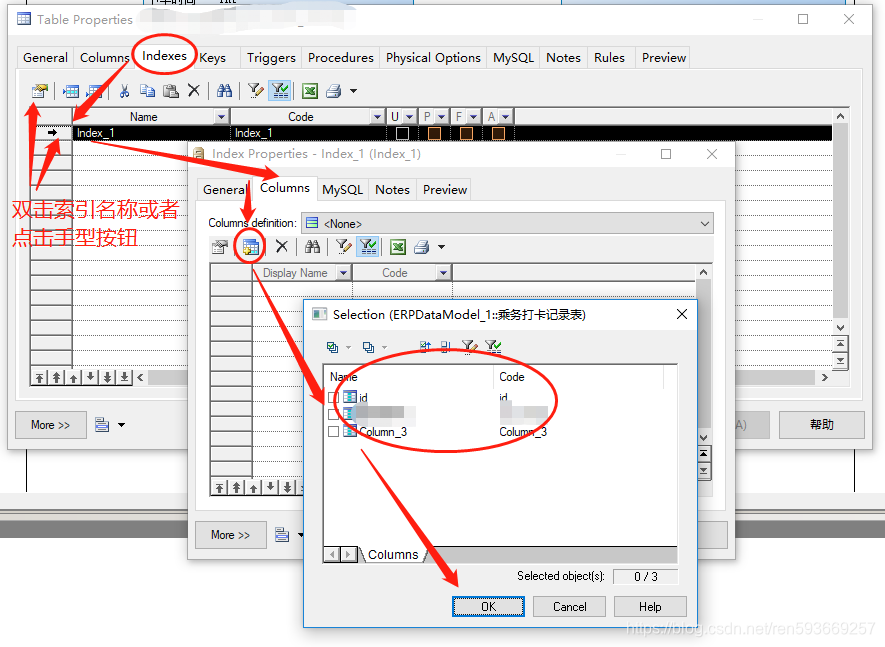Check the blurred middle column checkbox
The height and width of the screenshot is (647, 885).
pos(334,414)
